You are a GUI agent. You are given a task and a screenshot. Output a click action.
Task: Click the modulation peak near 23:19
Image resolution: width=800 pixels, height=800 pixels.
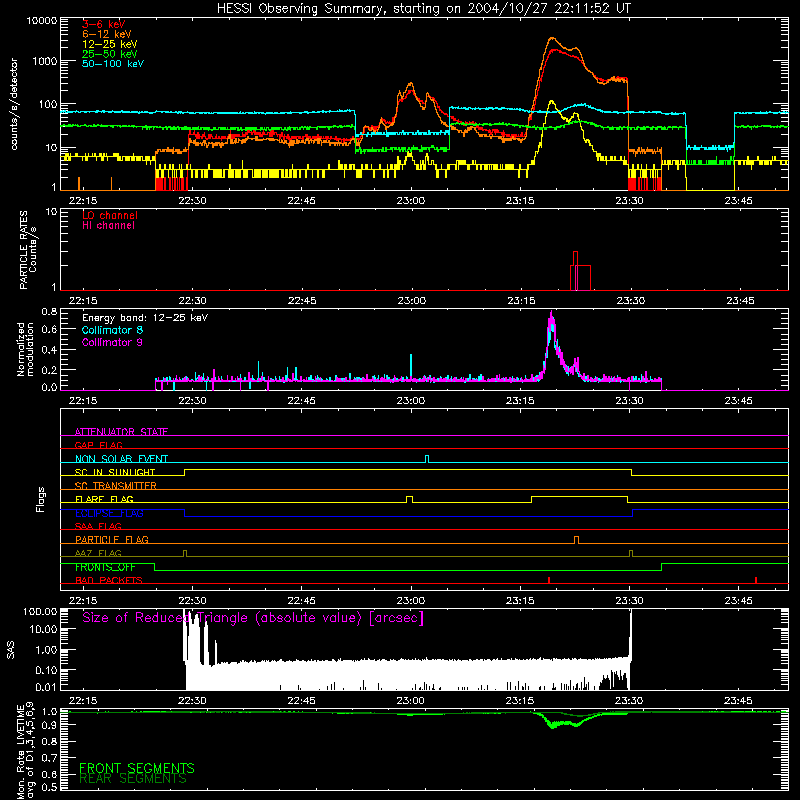pos(551,327)
